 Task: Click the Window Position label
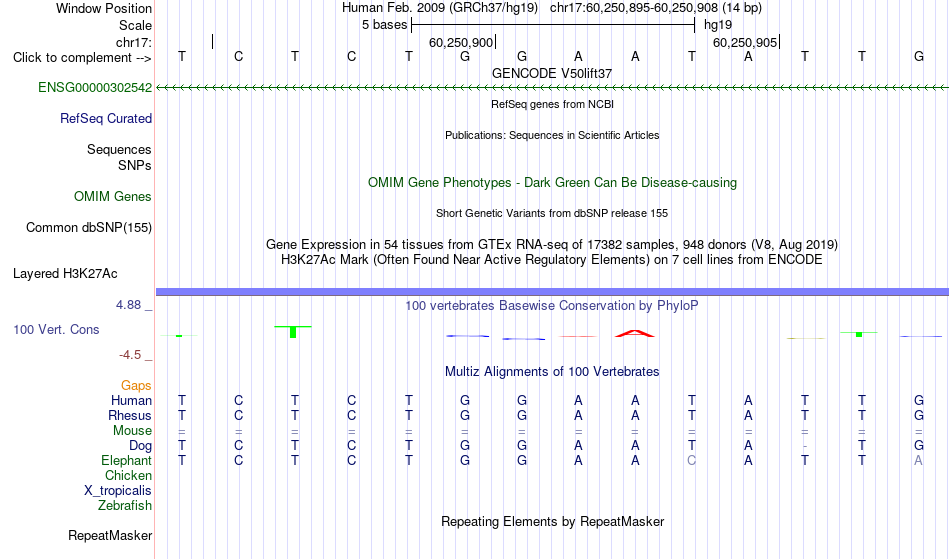[x=104, y=8]
